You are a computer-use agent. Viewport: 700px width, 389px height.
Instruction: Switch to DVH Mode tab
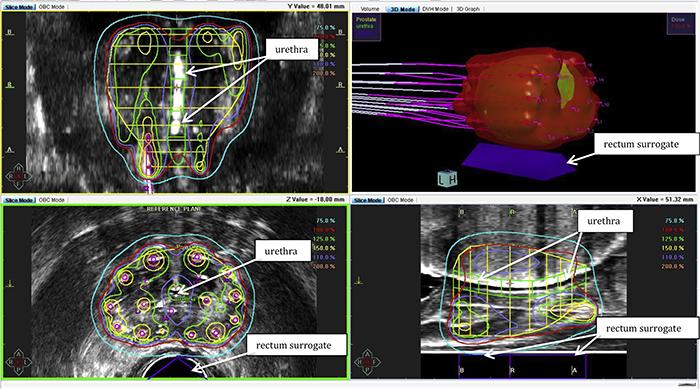(435, 9)
